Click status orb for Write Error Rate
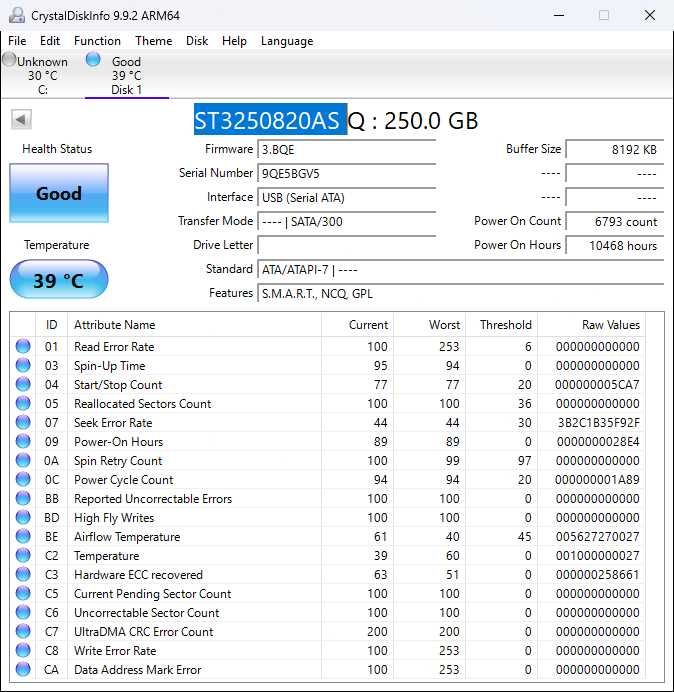674x692 pixels. 23,650
